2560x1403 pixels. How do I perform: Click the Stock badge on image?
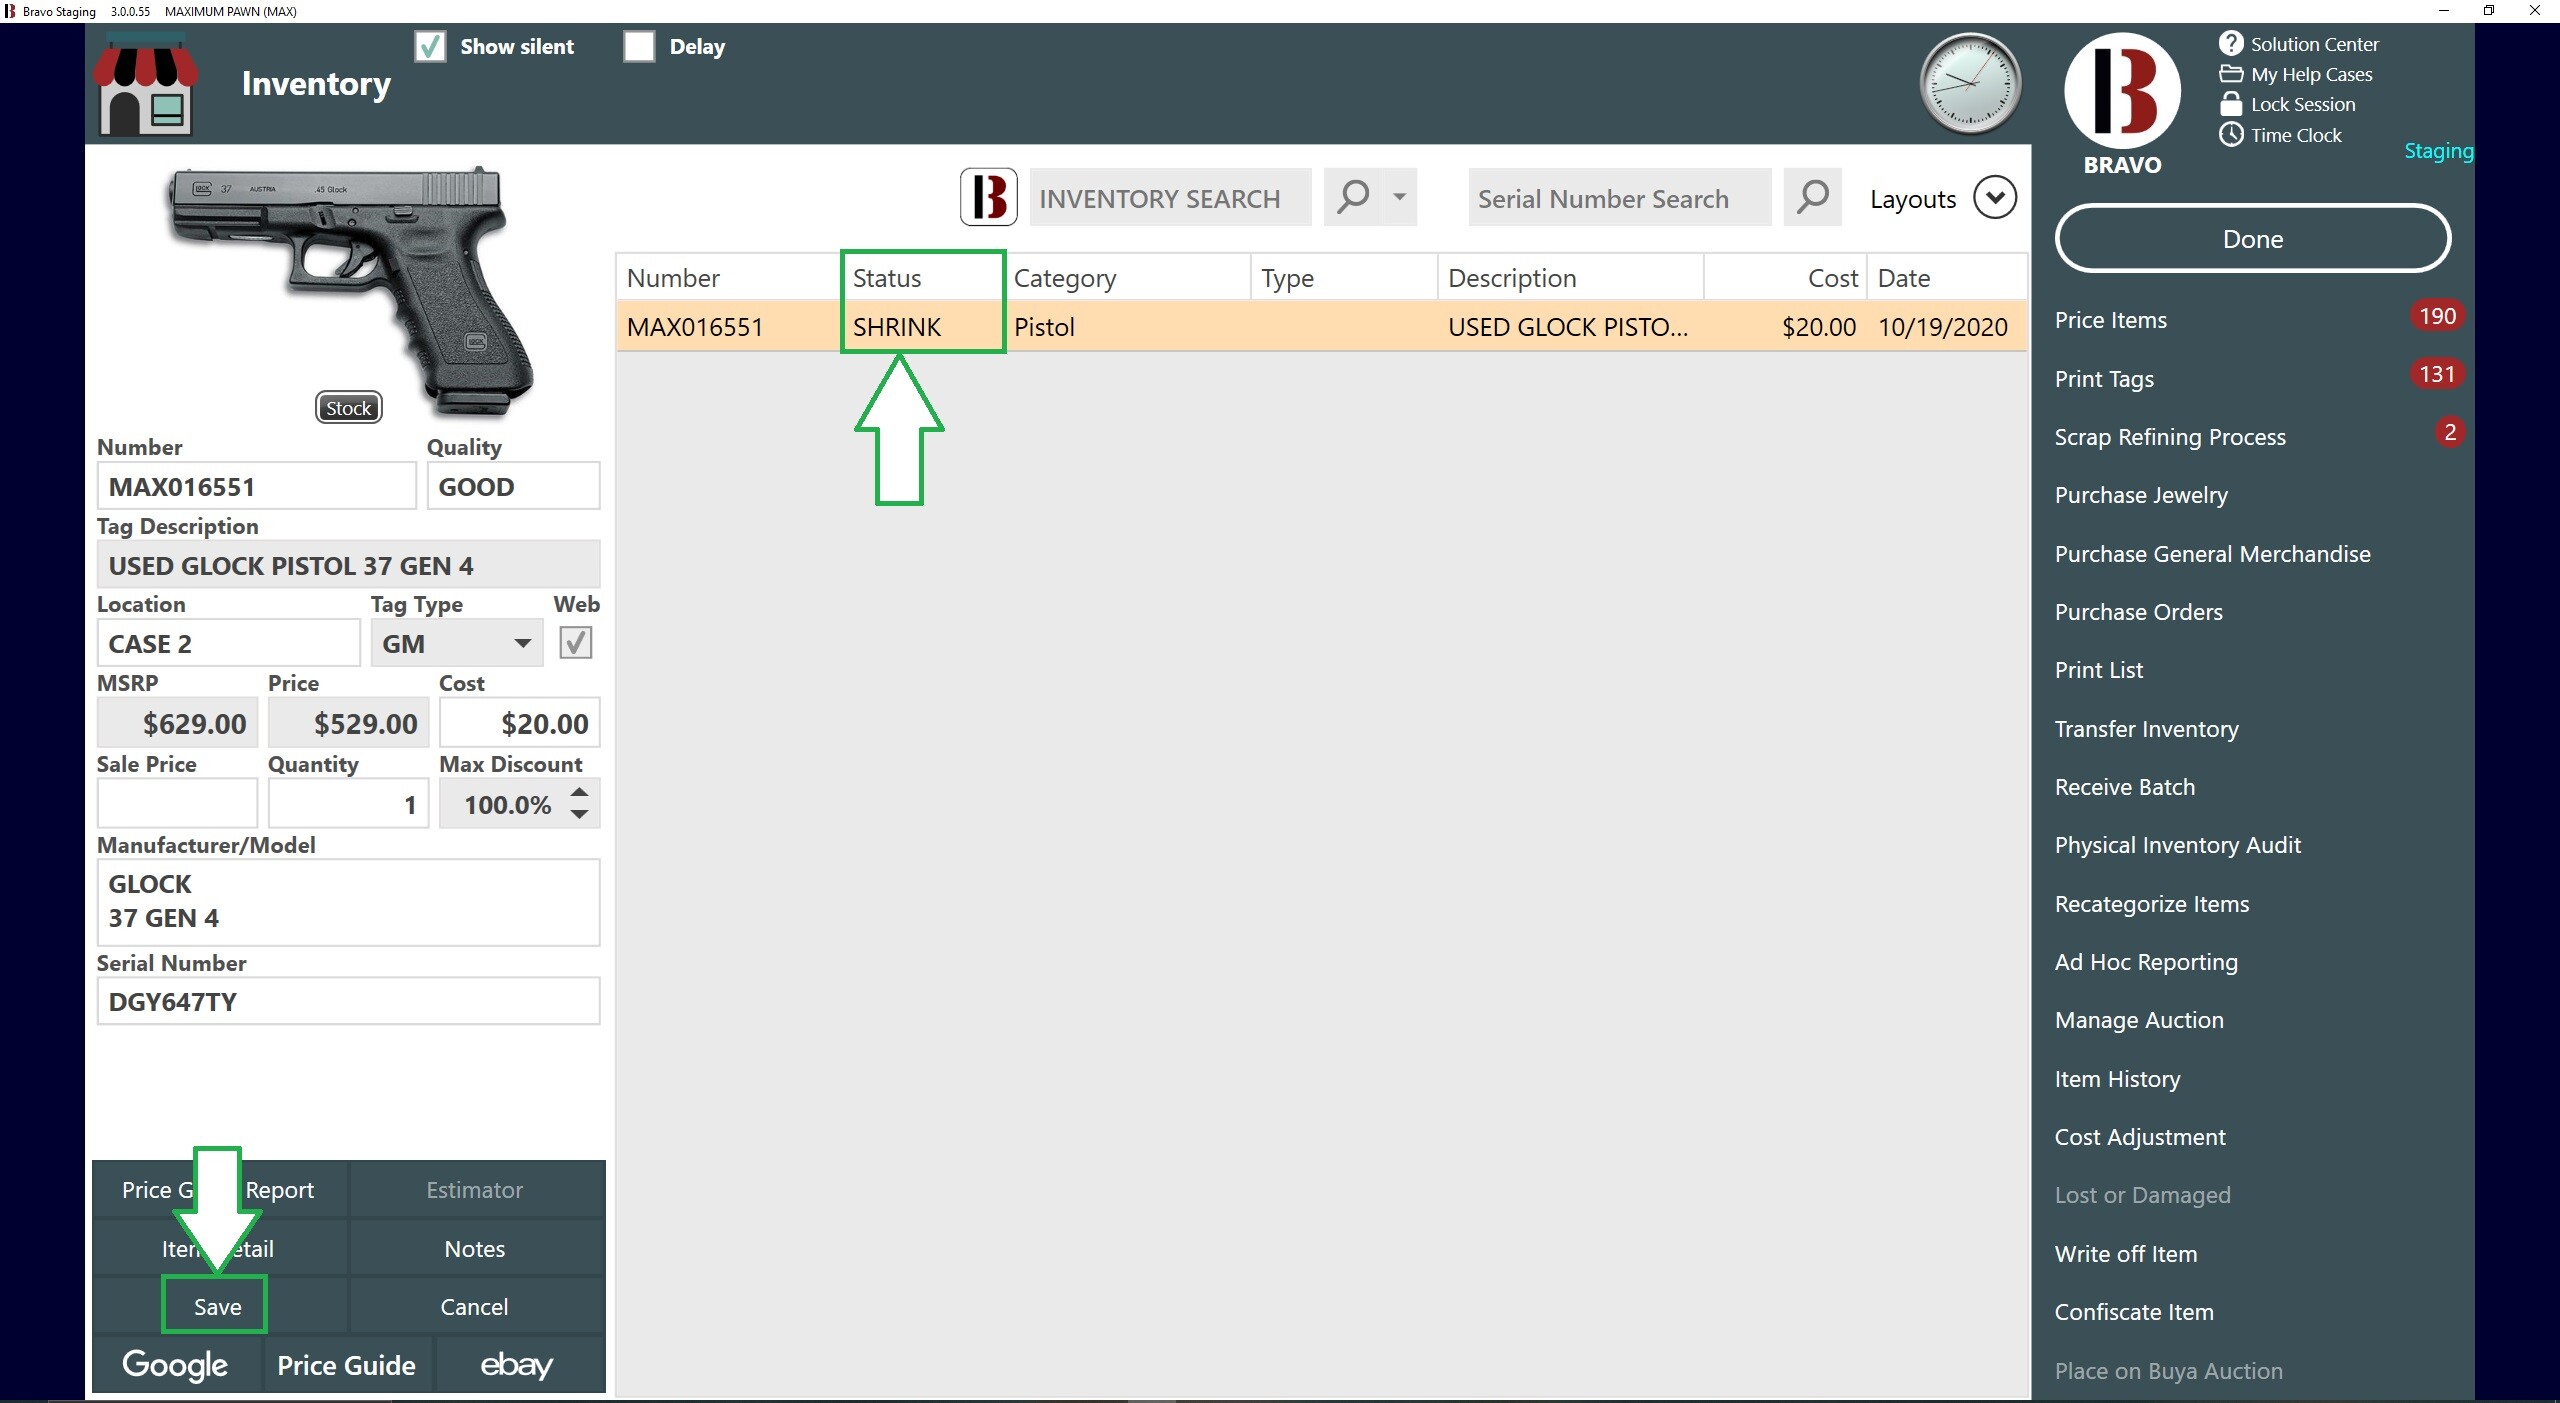tap(348, 408)
